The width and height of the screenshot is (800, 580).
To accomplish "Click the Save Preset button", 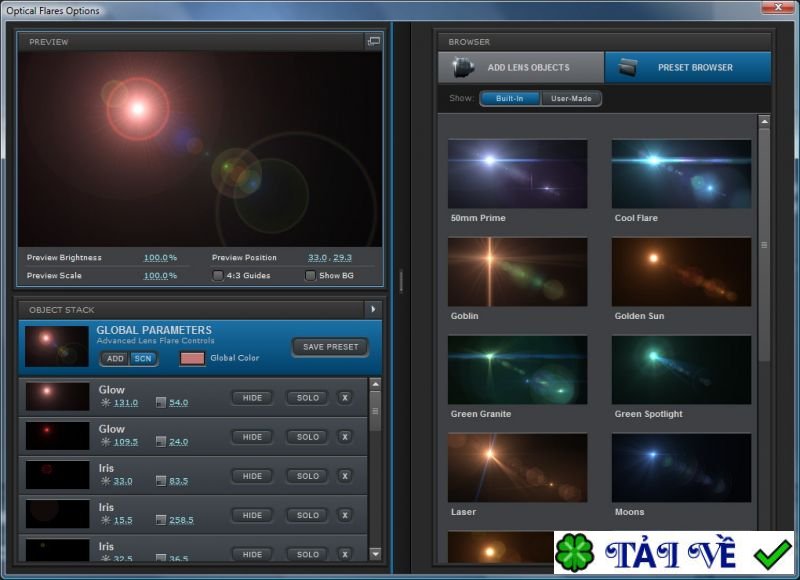I will coord(330,347).
